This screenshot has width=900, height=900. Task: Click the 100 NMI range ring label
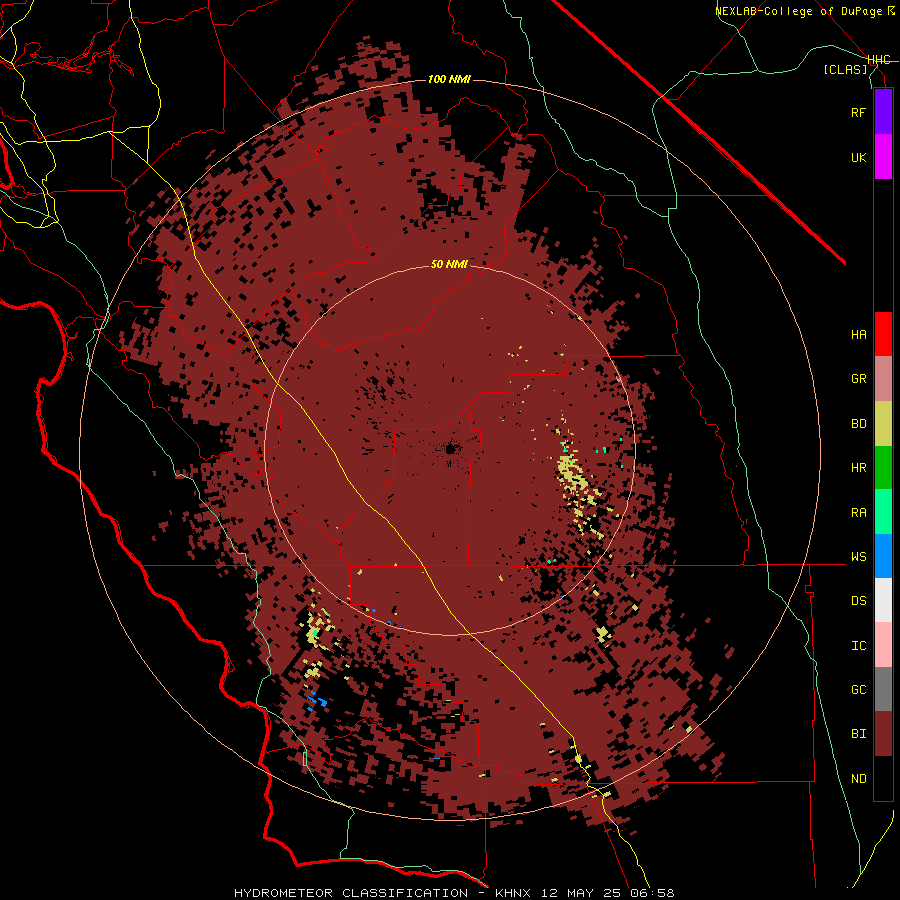[x=449, y=79]
